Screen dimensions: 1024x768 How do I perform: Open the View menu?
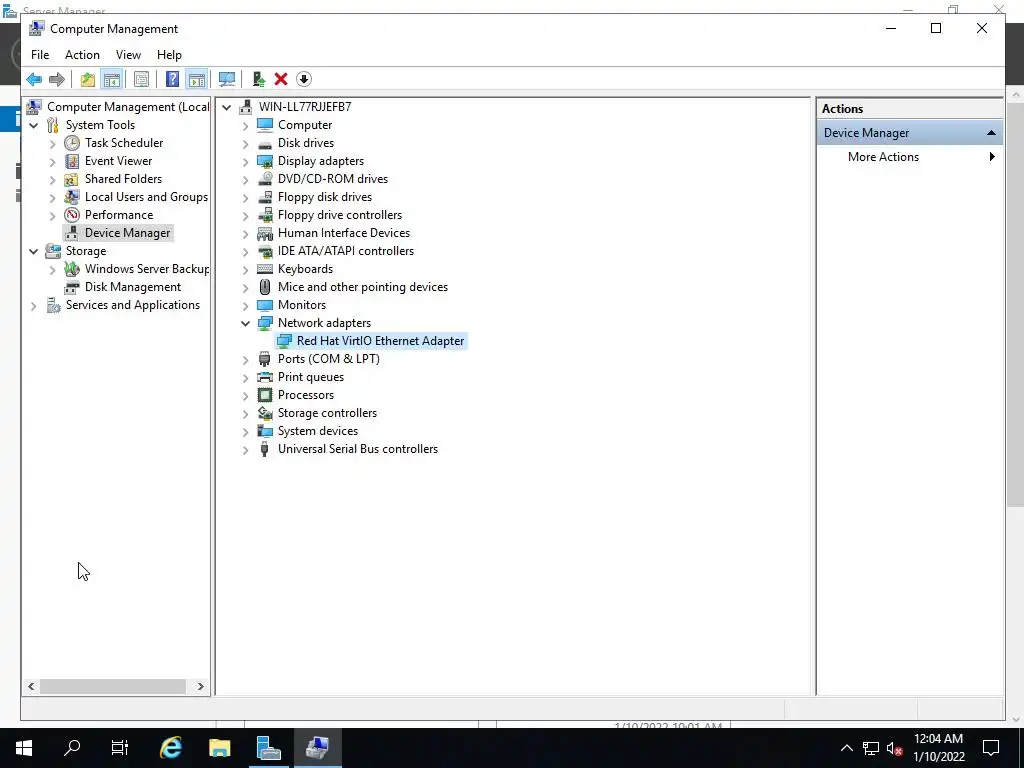[128, 55]
